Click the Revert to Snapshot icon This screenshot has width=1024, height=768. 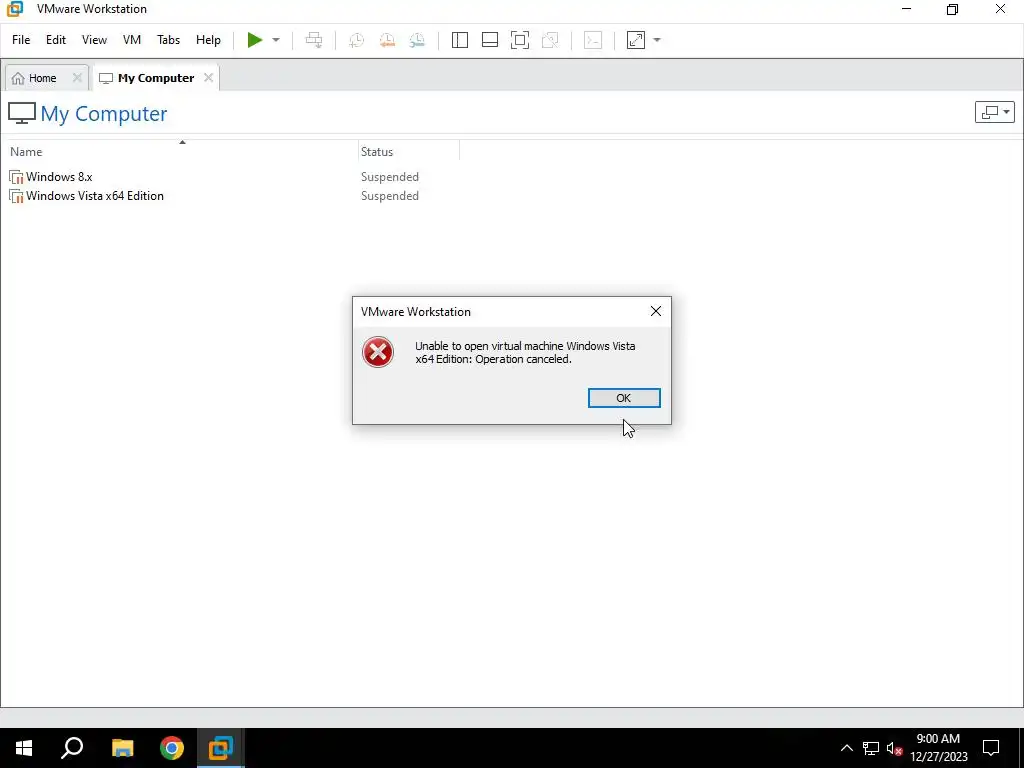tap(387, 40)
